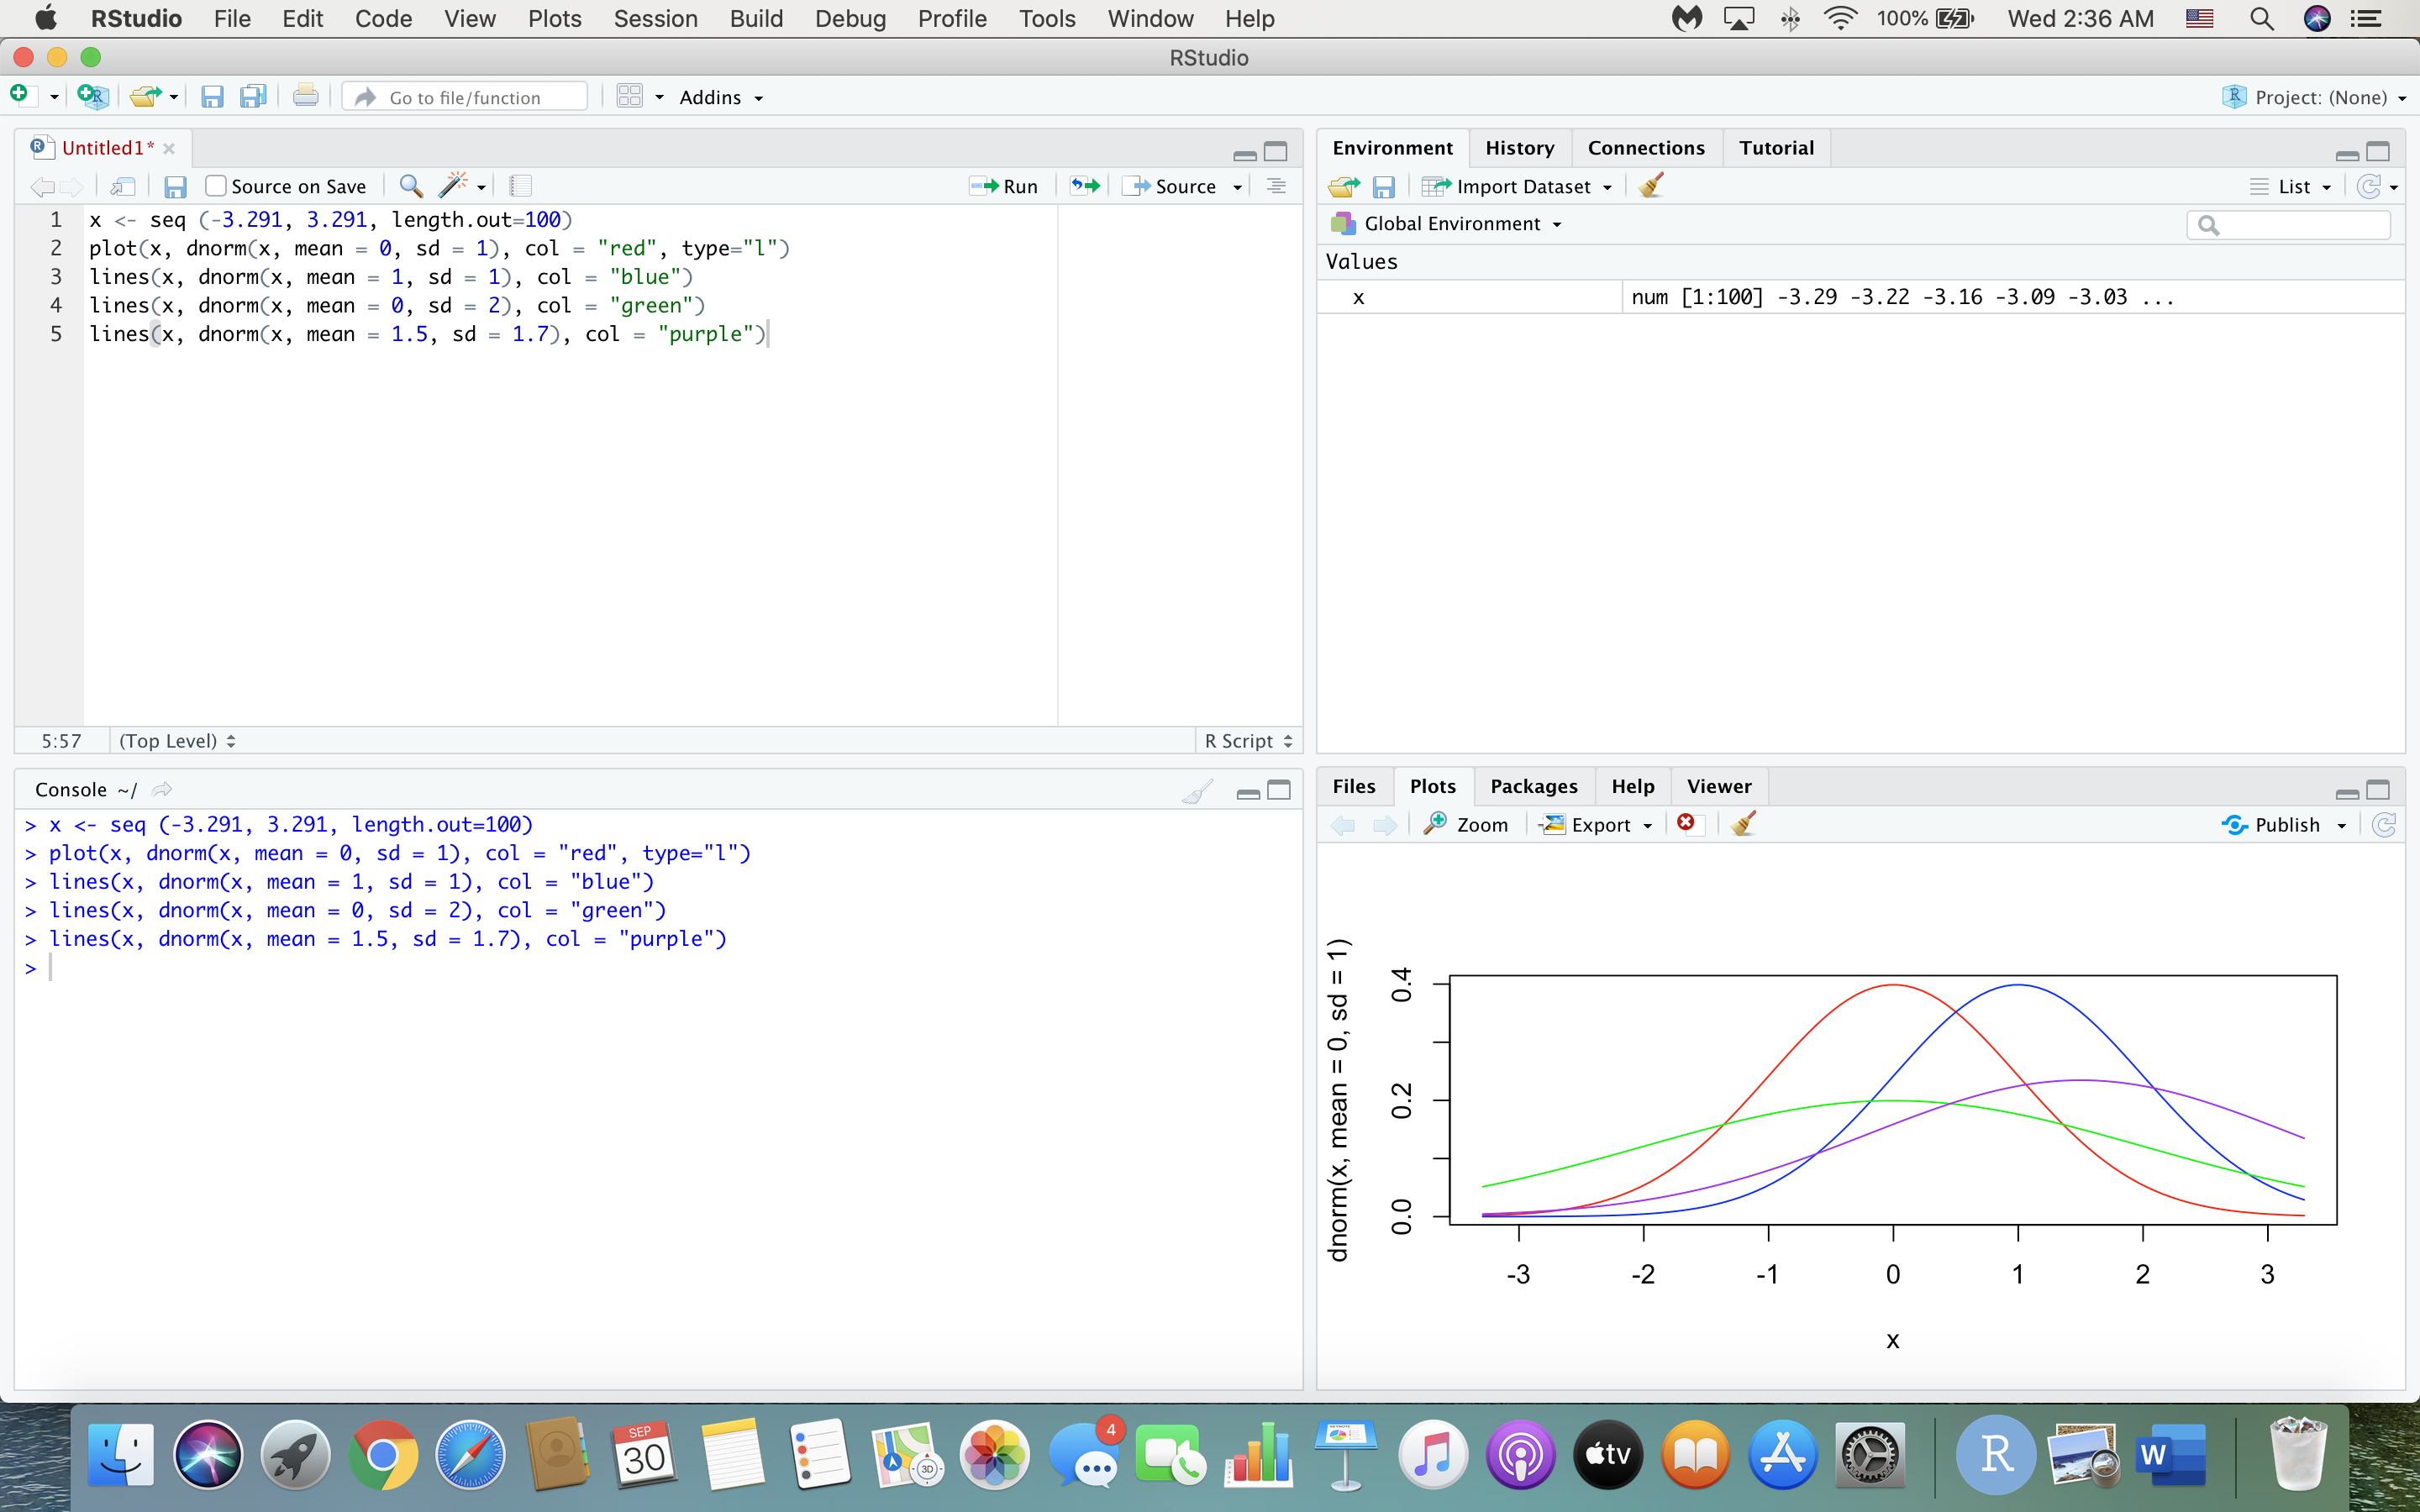Print the current file

tap(305, 96)
